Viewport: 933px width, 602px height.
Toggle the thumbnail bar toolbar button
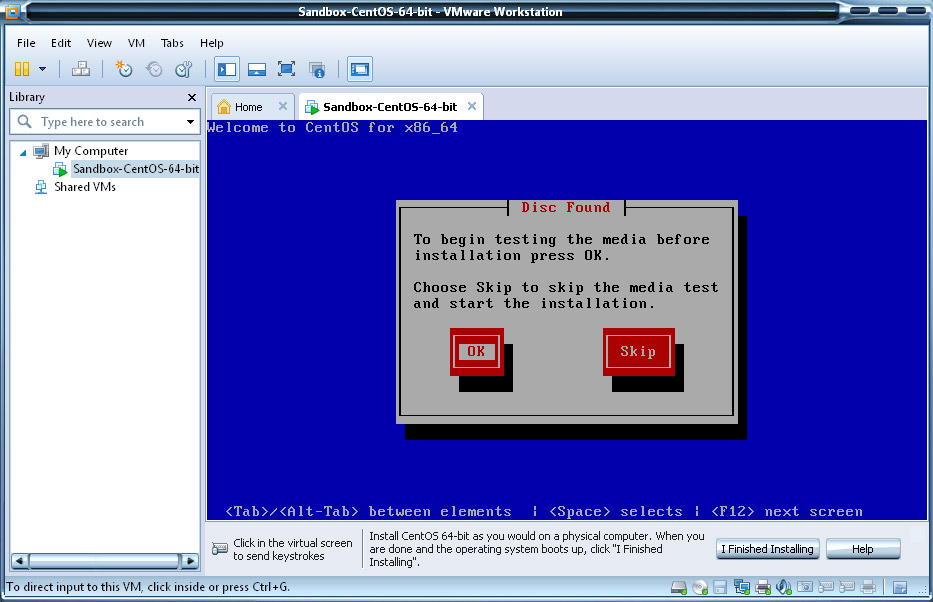[257, 69]
